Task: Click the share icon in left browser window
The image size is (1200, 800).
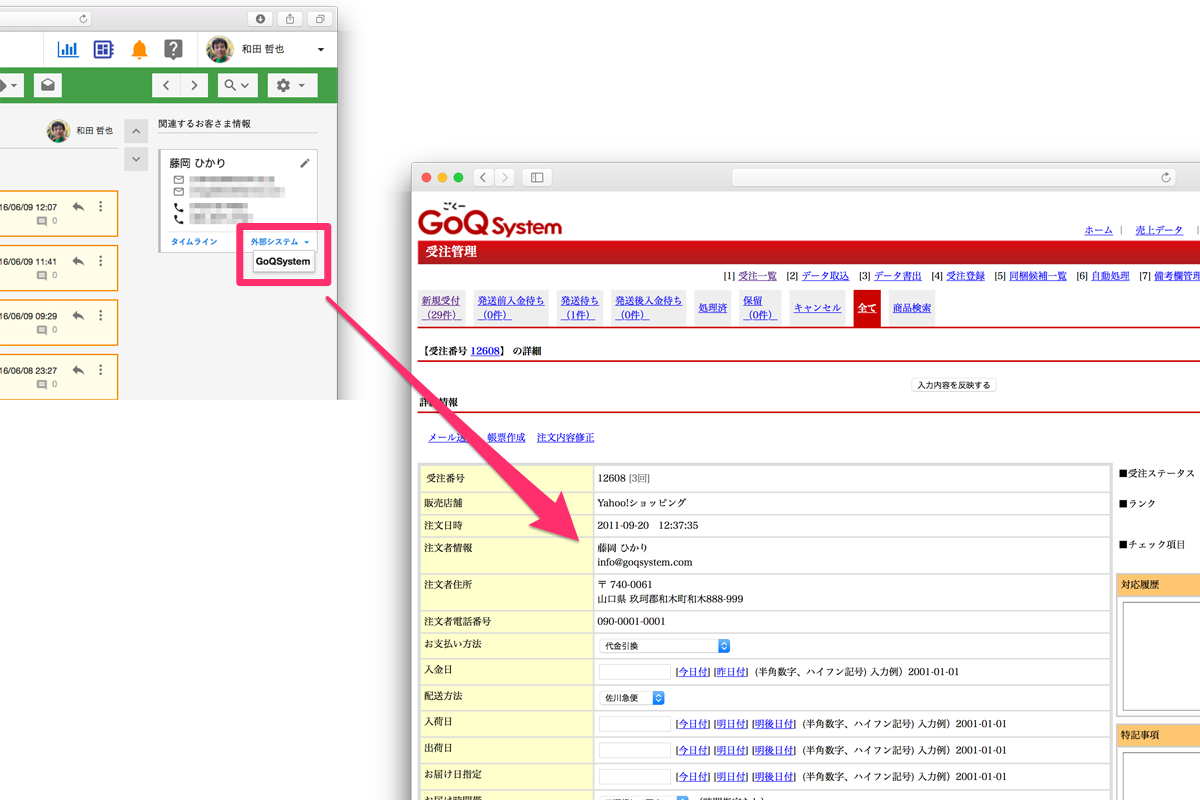Action: [x=290, y=18]
